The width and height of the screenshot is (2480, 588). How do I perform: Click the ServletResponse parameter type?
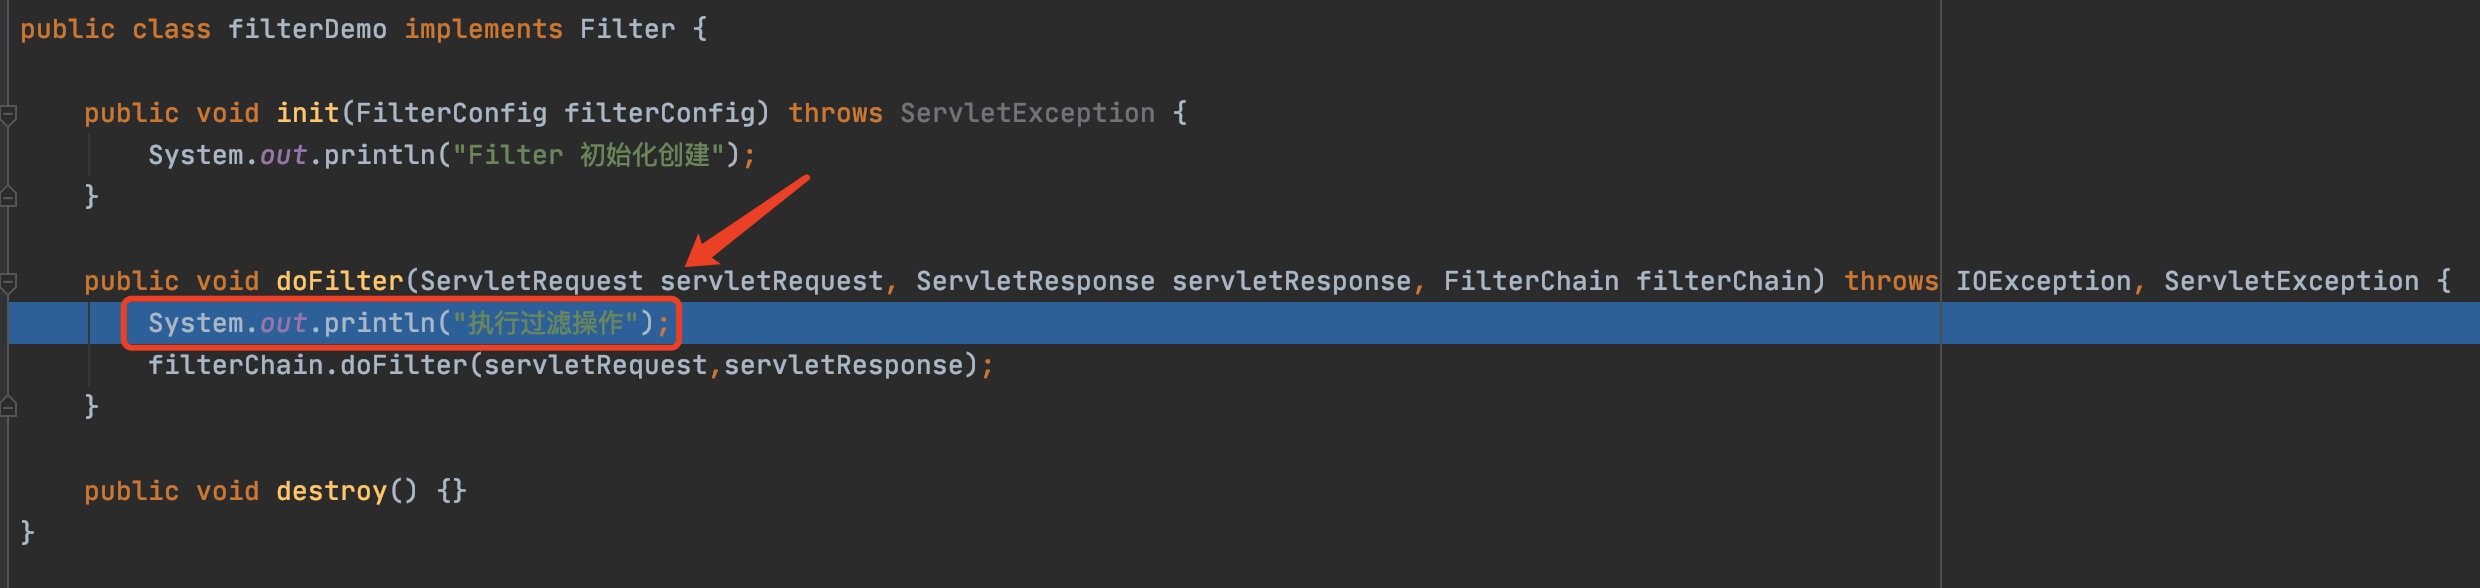[x=1035, y=282]
